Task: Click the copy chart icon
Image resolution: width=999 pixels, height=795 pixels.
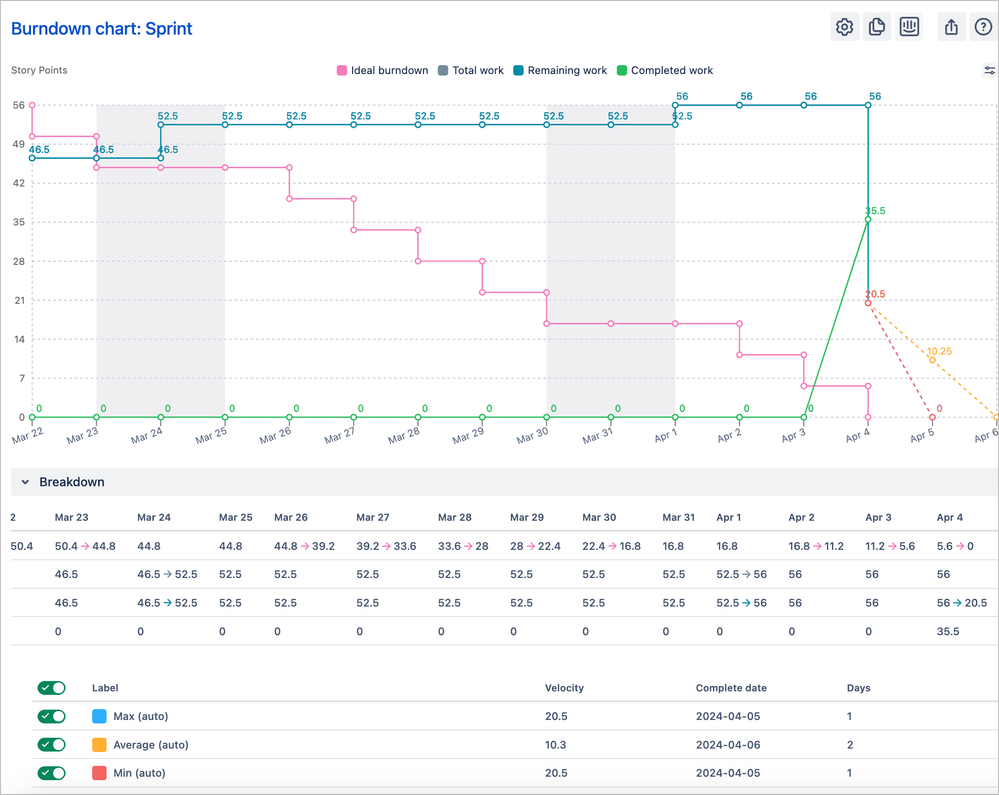Action: (x=877, y=27)
